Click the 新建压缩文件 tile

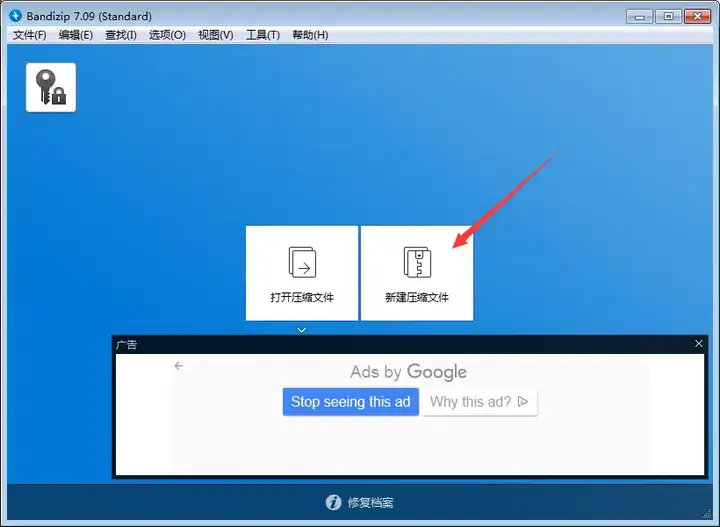click(417, 273)
